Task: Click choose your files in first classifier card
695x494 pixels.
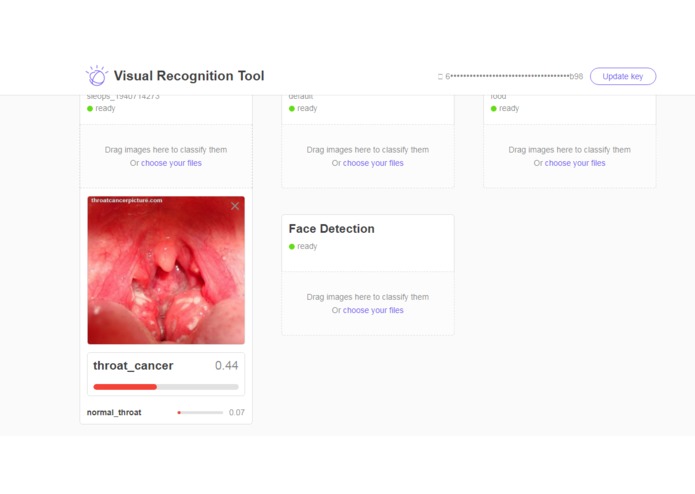Action: 171,163
